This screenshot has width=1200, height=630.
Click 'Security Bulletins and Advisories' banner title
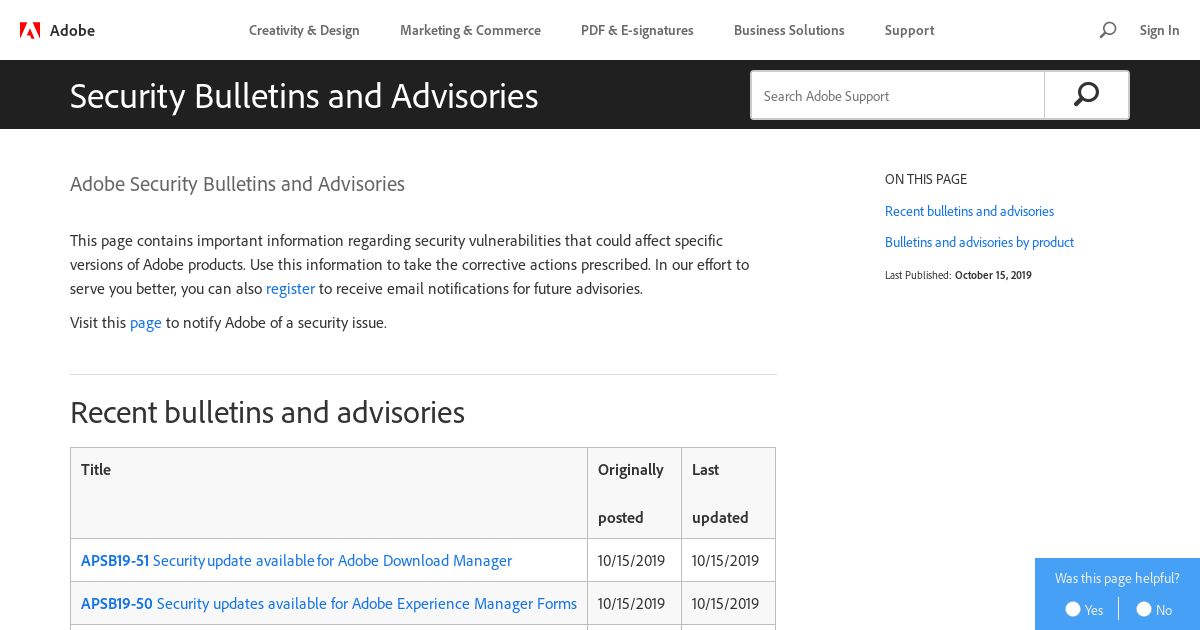(x=304, y=95)
